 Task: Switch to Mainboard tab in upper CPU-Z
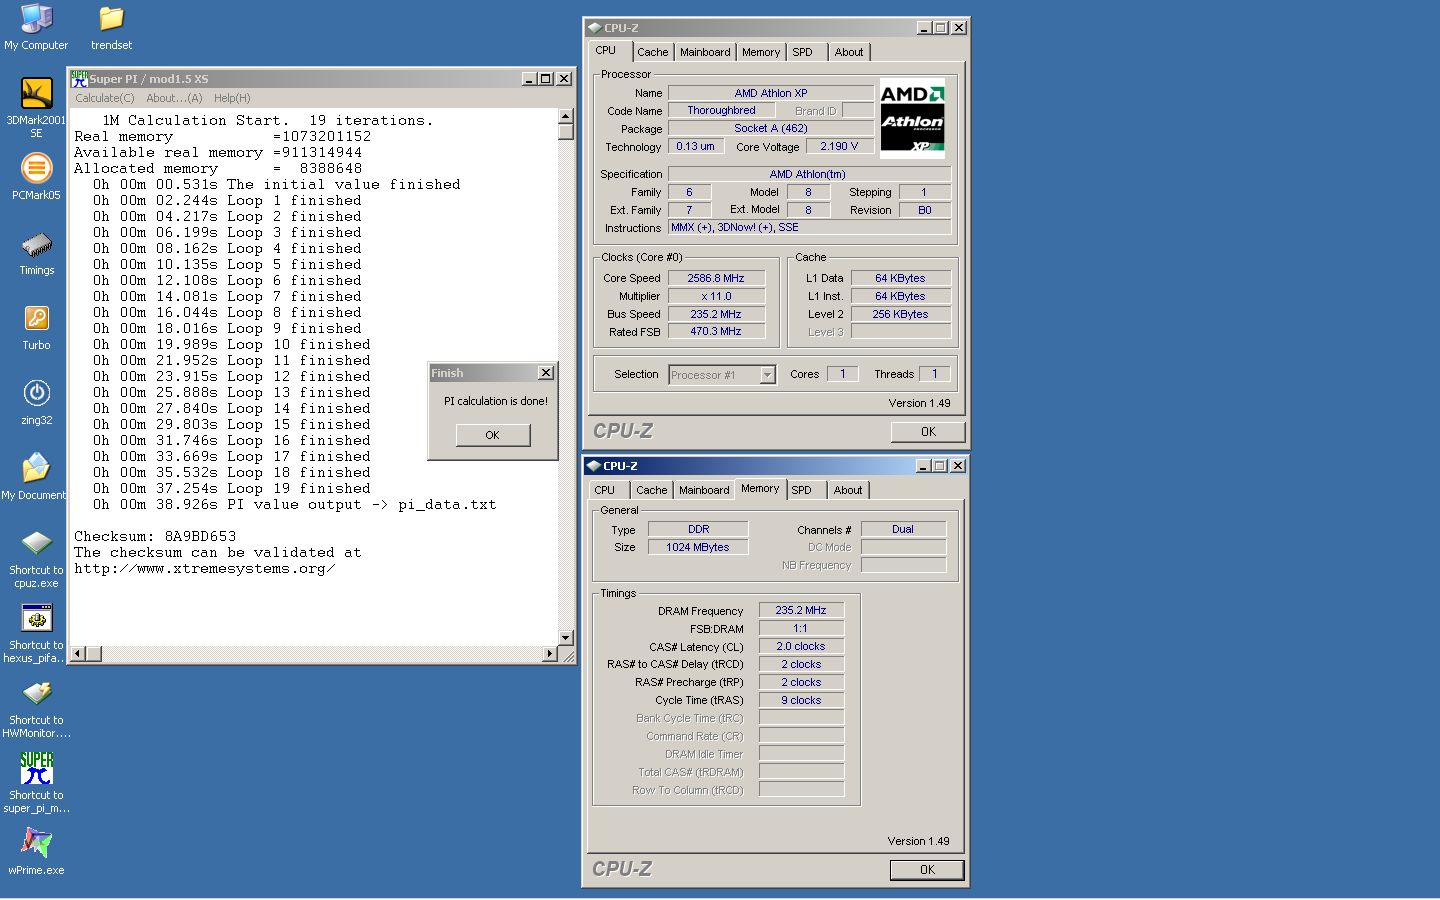tap(705, 52)
